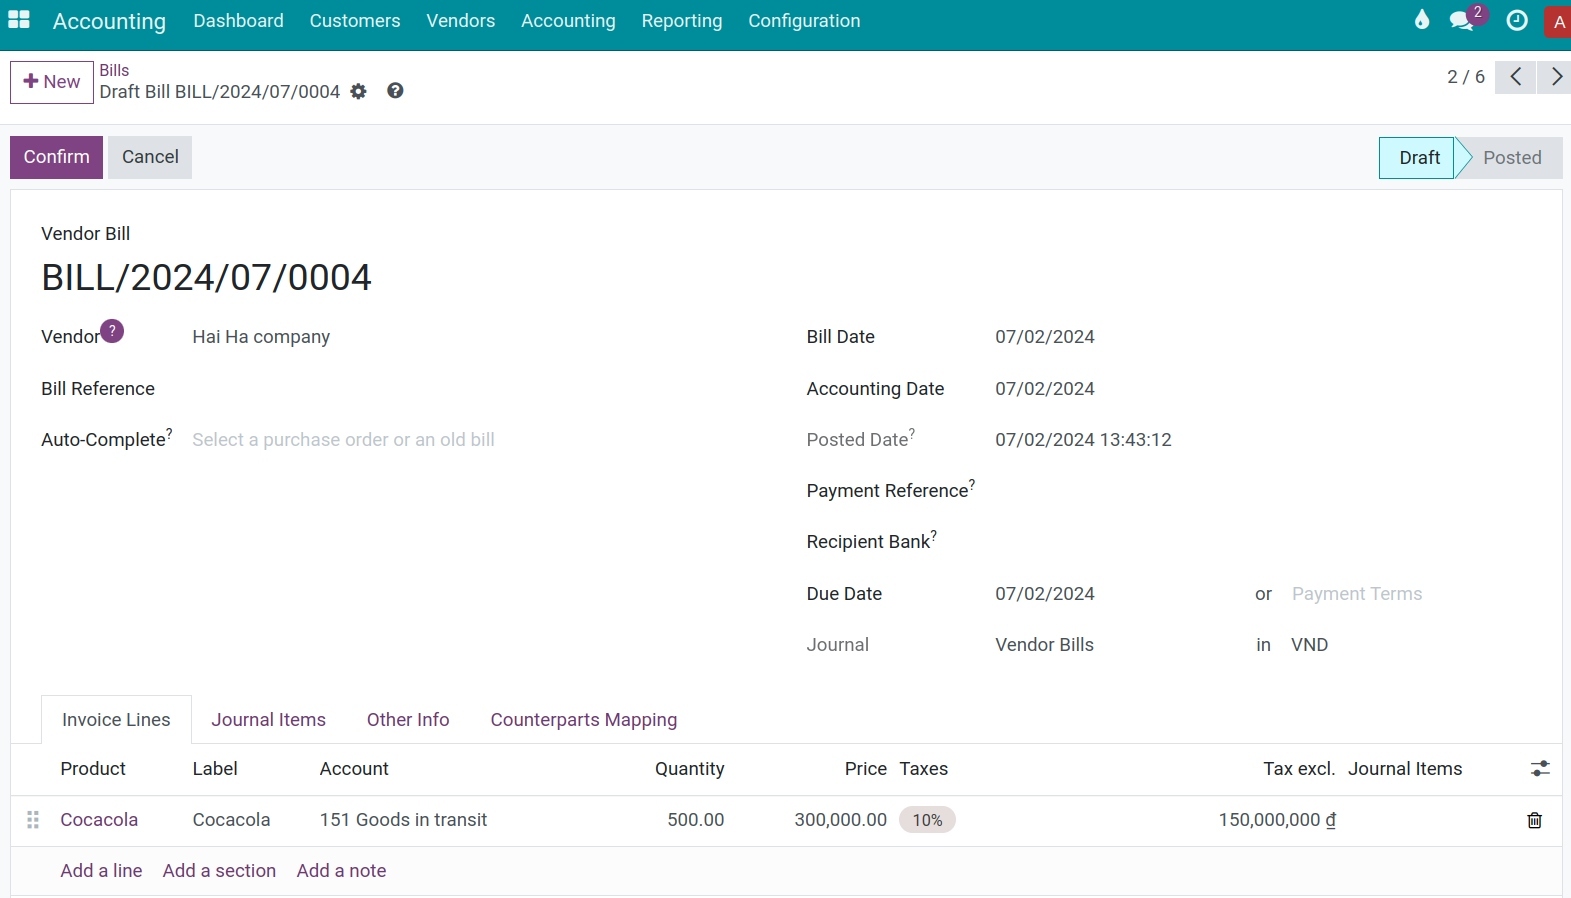This screenshot has height=898, width=1571.
Task: Open the Configuration menu
Action: pyautogui.click(x=804, y=21)
